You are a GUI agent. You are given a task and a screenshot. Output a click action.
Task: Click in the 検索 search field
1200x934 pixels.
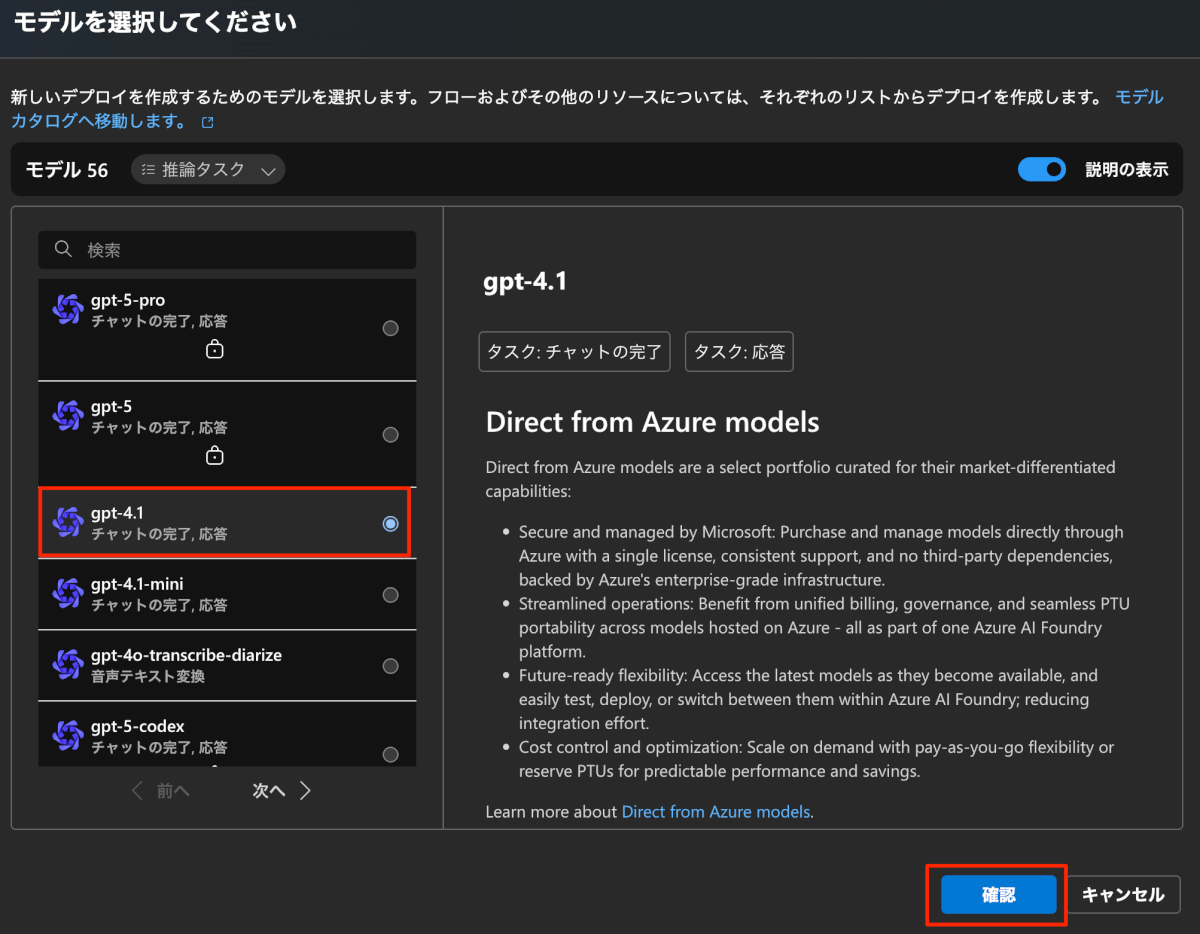[x=227, y=250]
